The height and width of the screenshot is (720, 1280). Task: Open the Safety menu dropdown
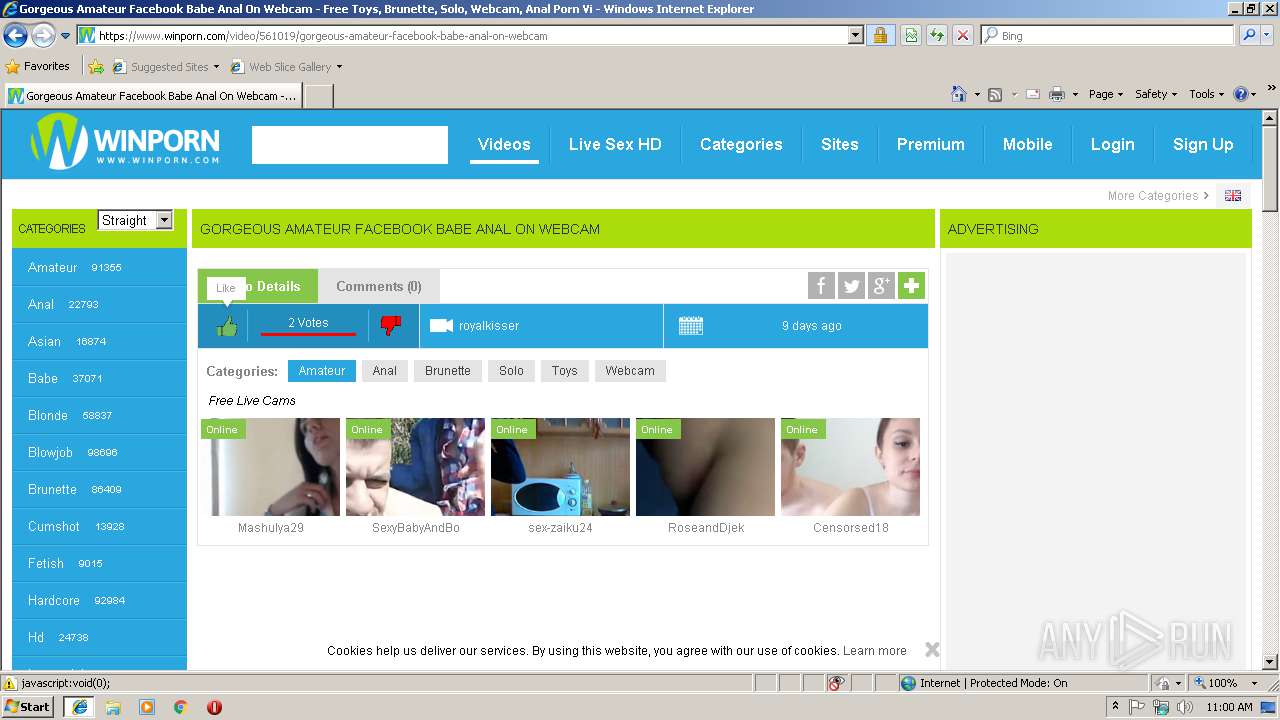coord(1156,94)
